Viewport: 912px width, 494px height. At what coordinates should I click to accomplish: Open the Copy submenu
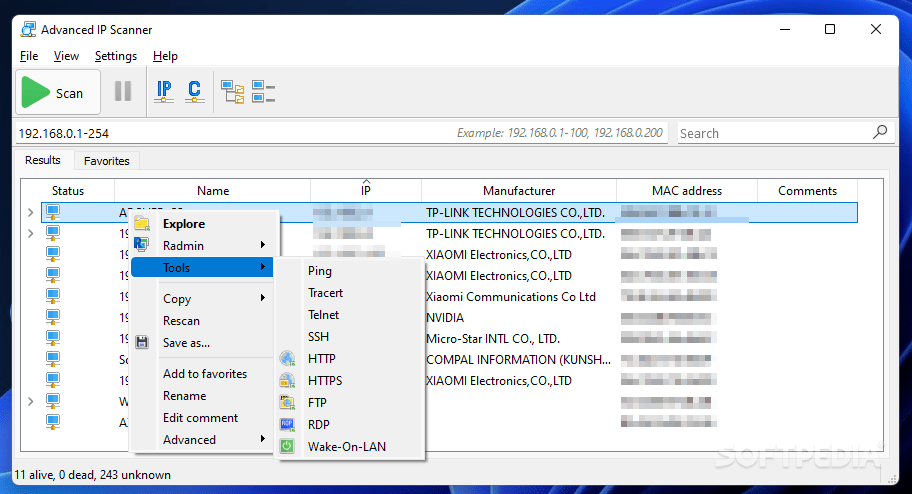pos(202,298)
